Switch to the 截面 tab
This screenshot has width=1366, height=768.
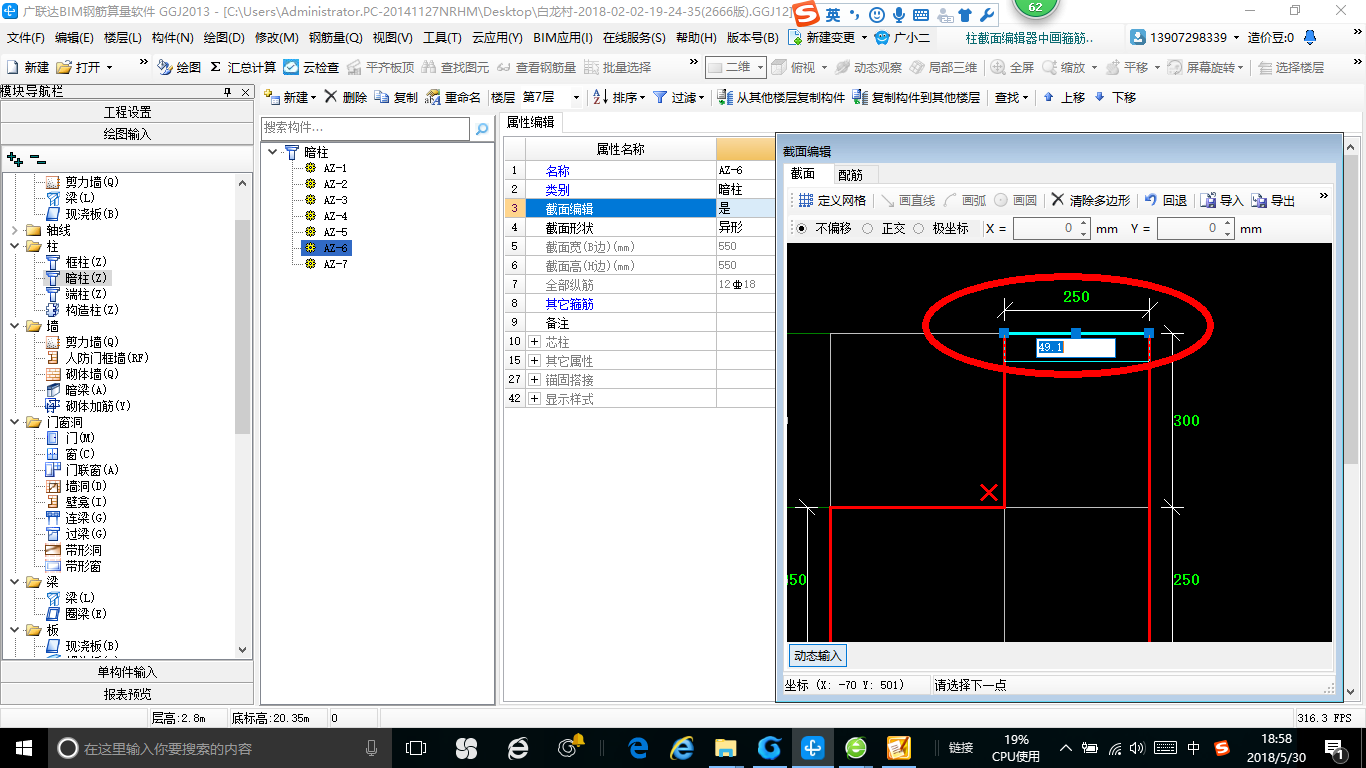coord(803,174)
